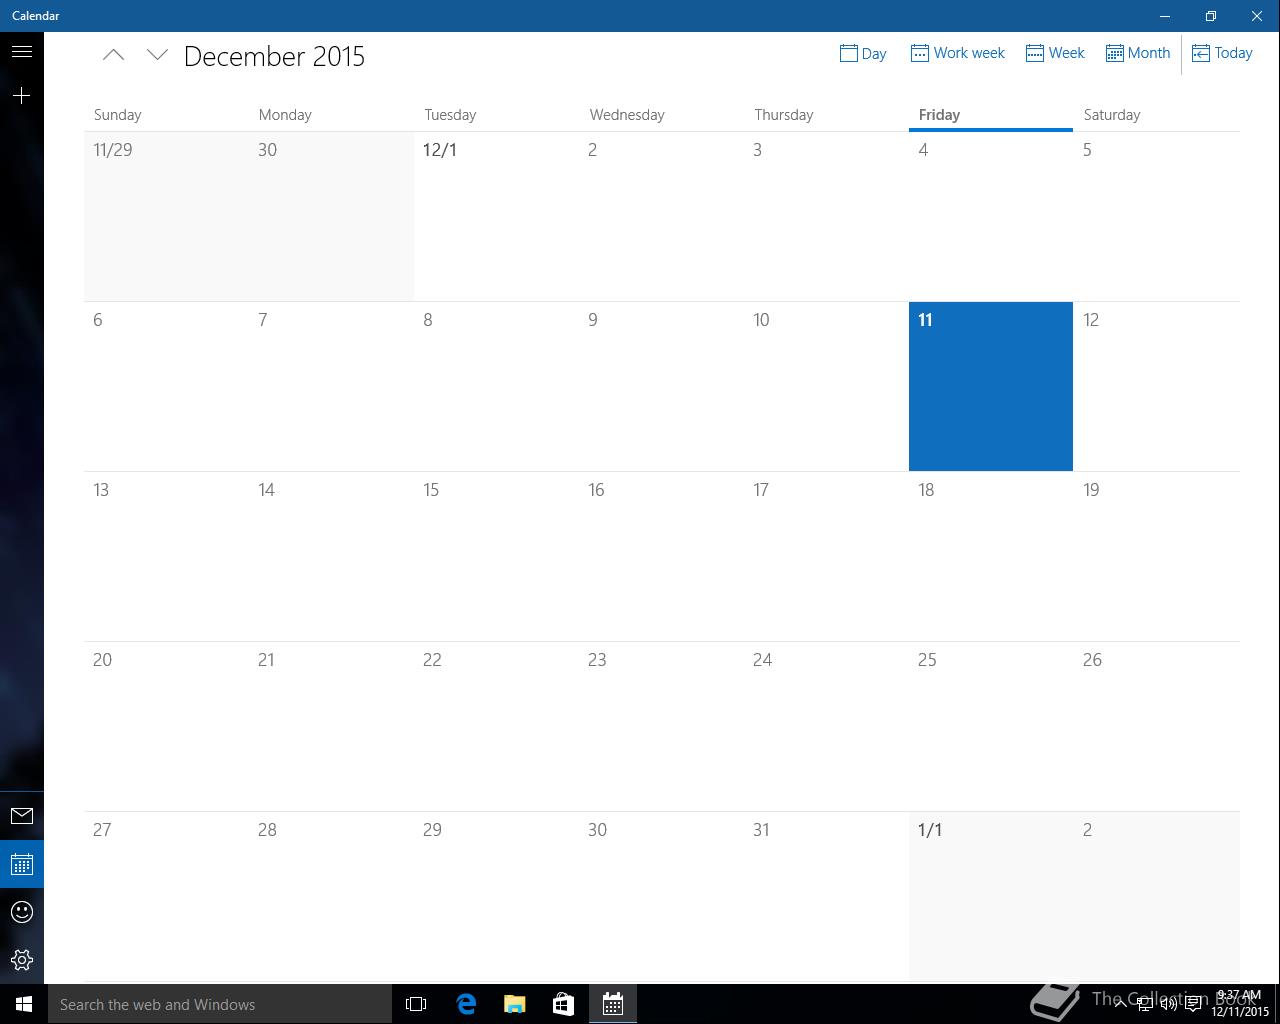Select December 15 cell

496,556
